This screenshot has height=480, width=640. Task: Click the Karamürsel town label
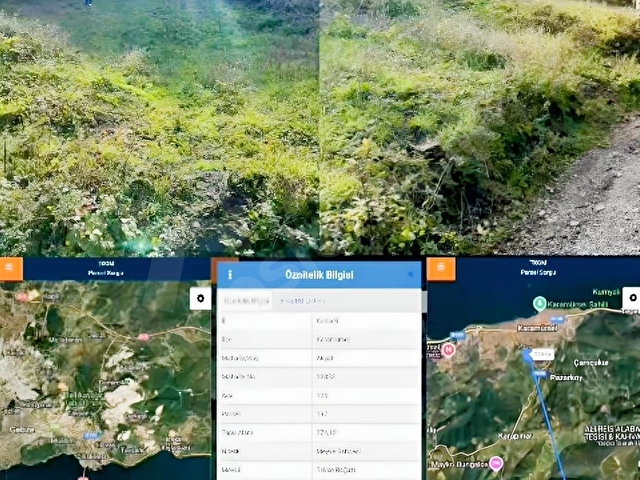coord(537,328)
